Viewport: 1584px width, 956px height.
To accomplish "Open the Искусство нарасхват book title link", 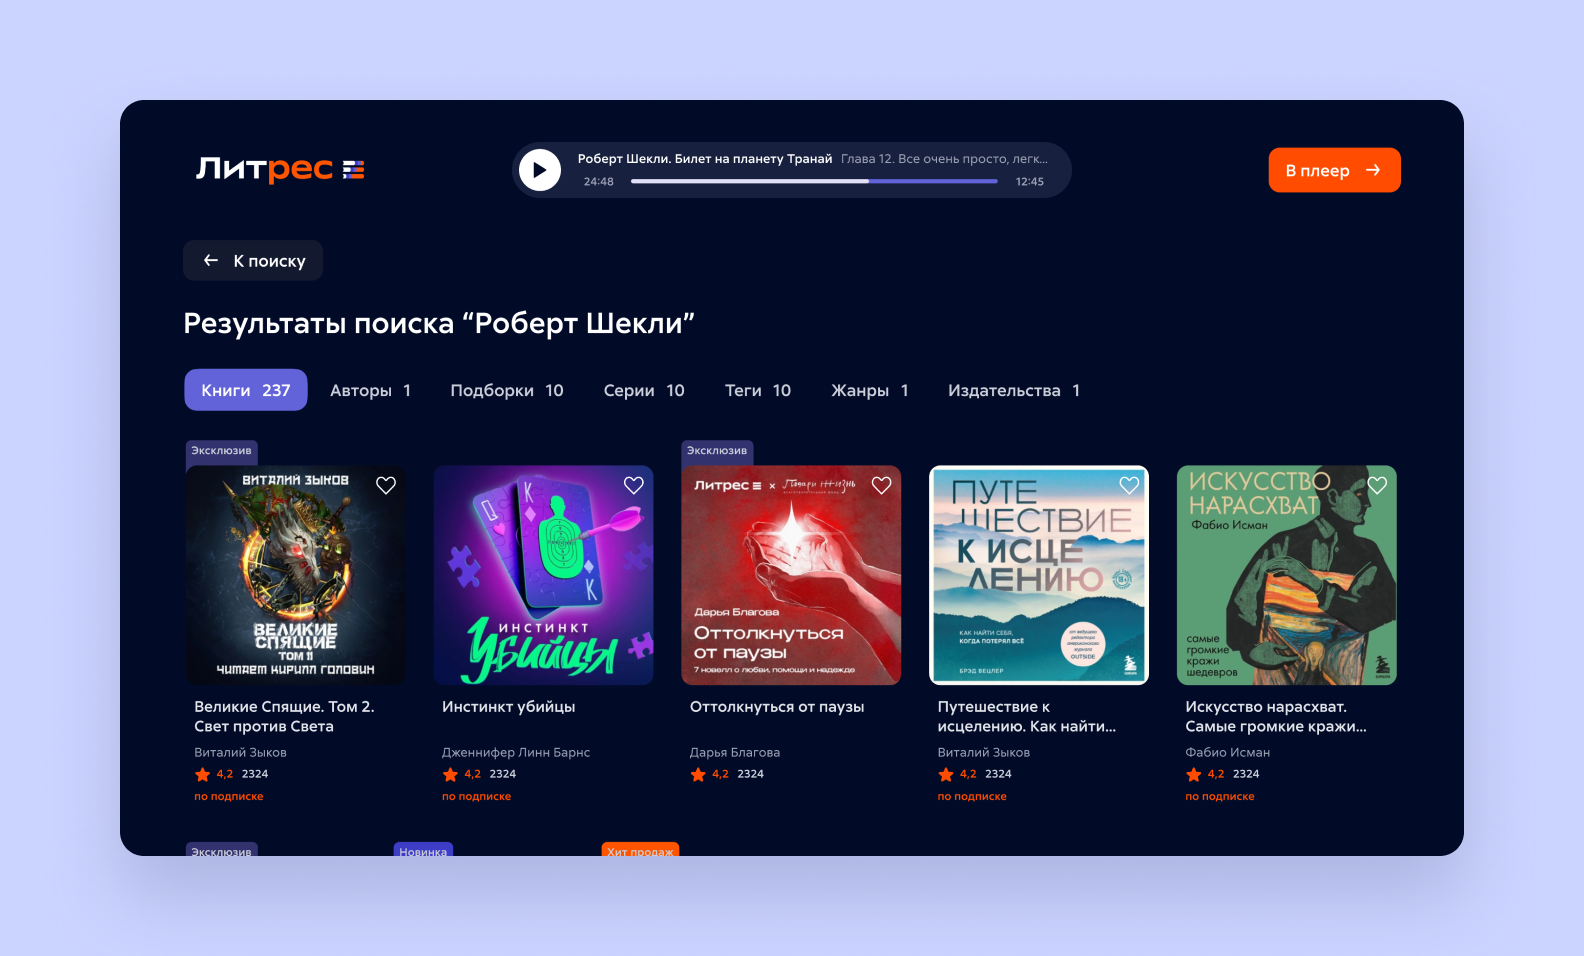I will point(1276,716).
